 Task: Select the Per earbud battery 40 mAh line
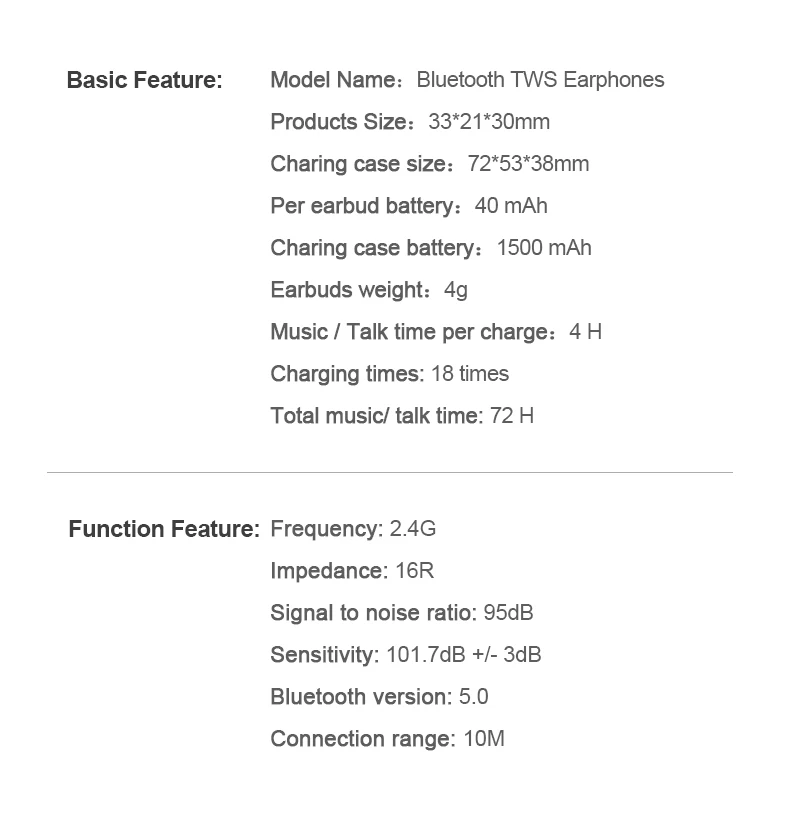409,206
